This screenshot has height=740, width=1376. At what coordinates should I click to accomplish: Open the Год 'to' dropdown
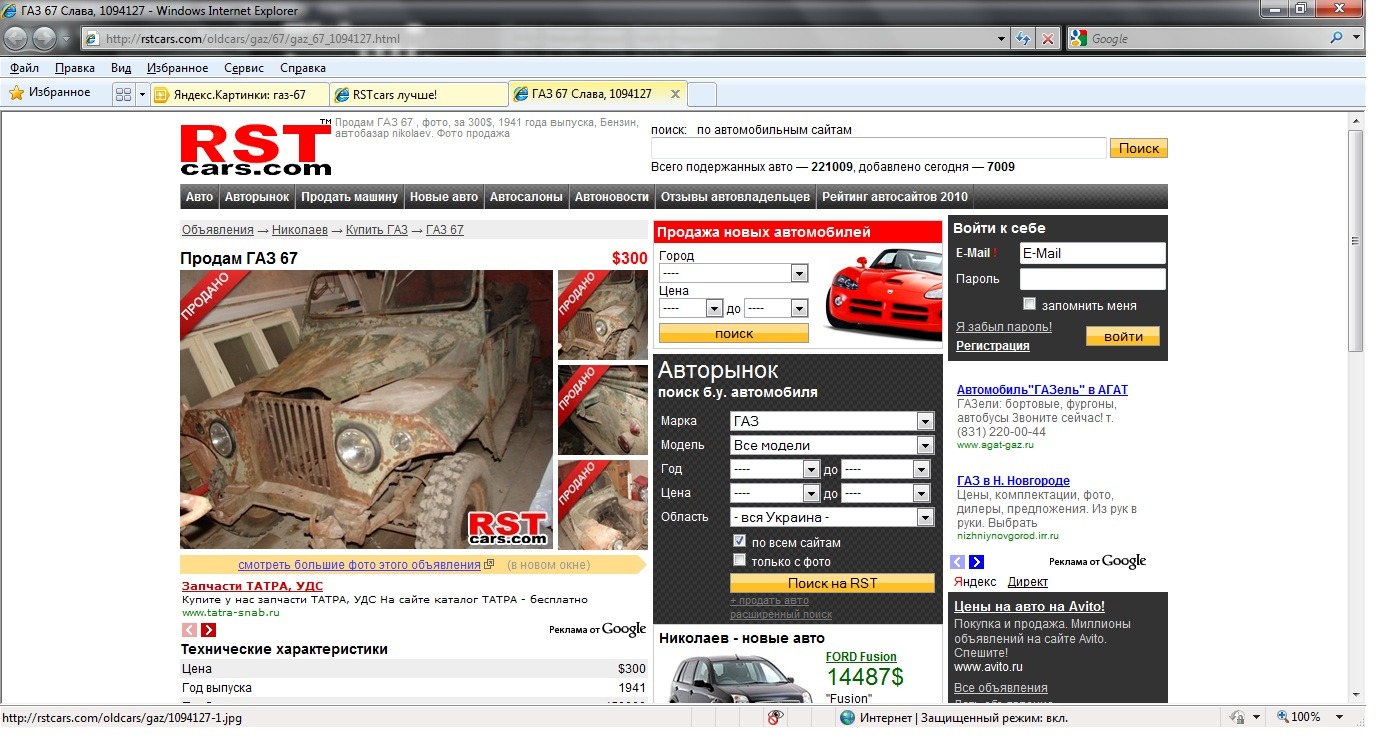886,469
